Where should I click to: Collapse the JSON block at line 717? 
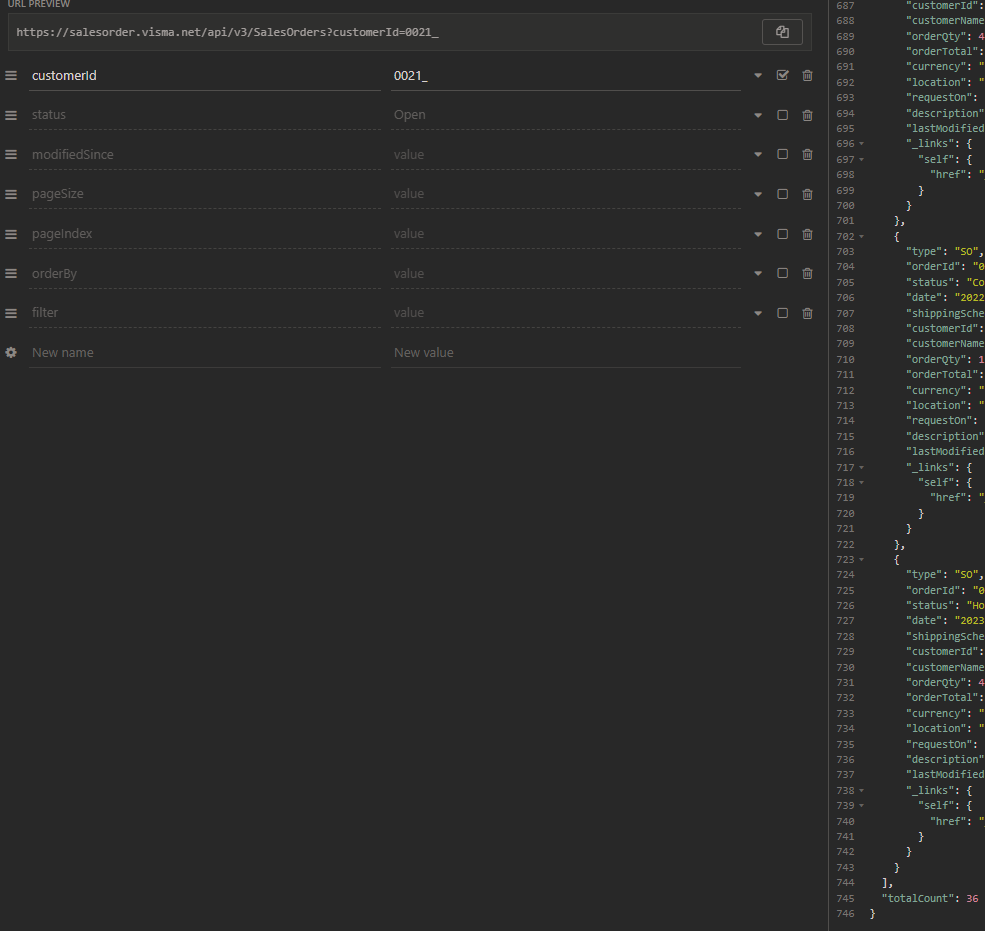pyautogui.click(x=861, y=468)
